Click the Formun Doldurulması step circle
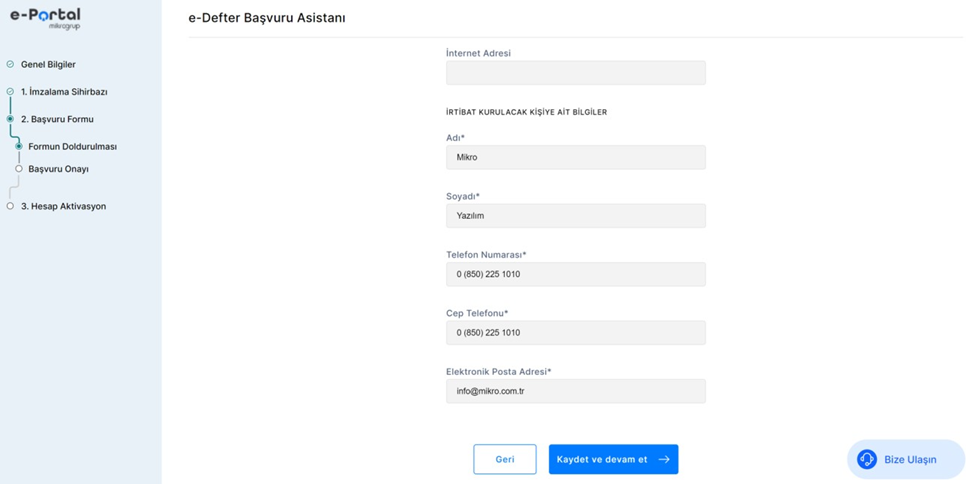Screen dimensions: 966x484 18,146
